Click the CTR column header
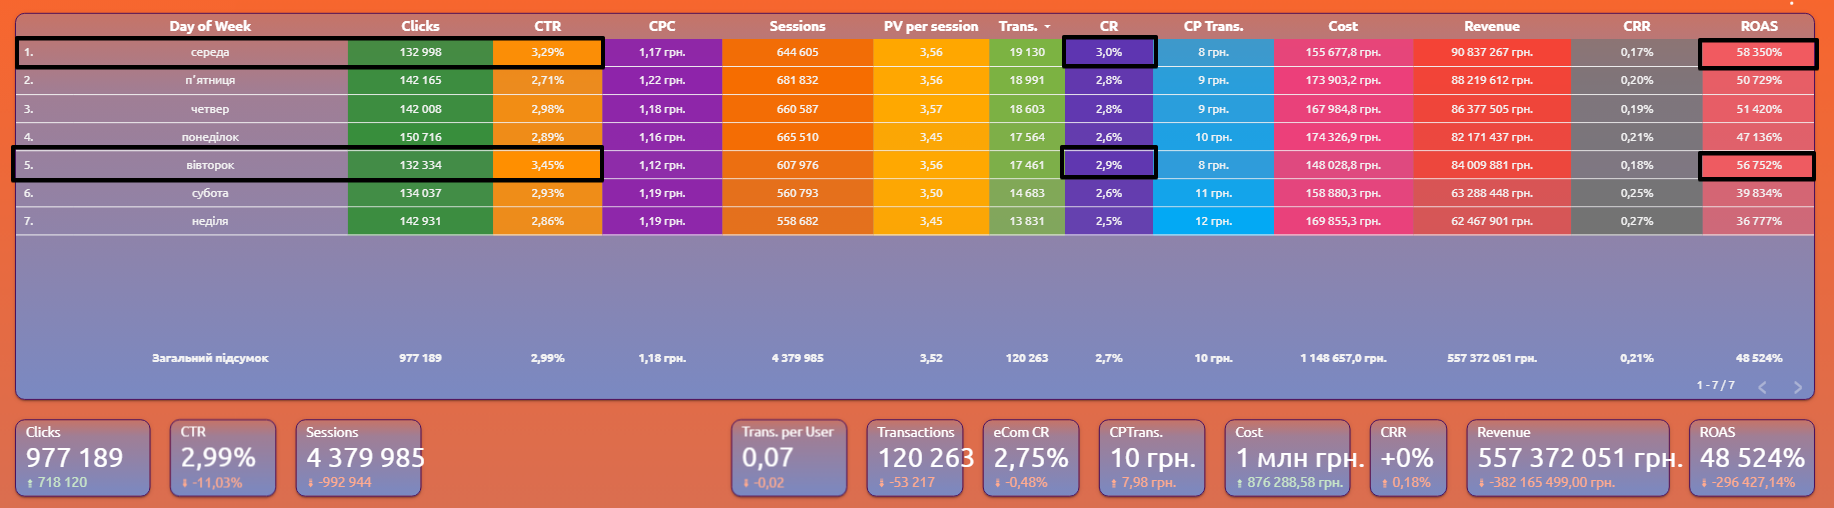The height and width of the screenshot is (508, 1834). click(547, 26)
